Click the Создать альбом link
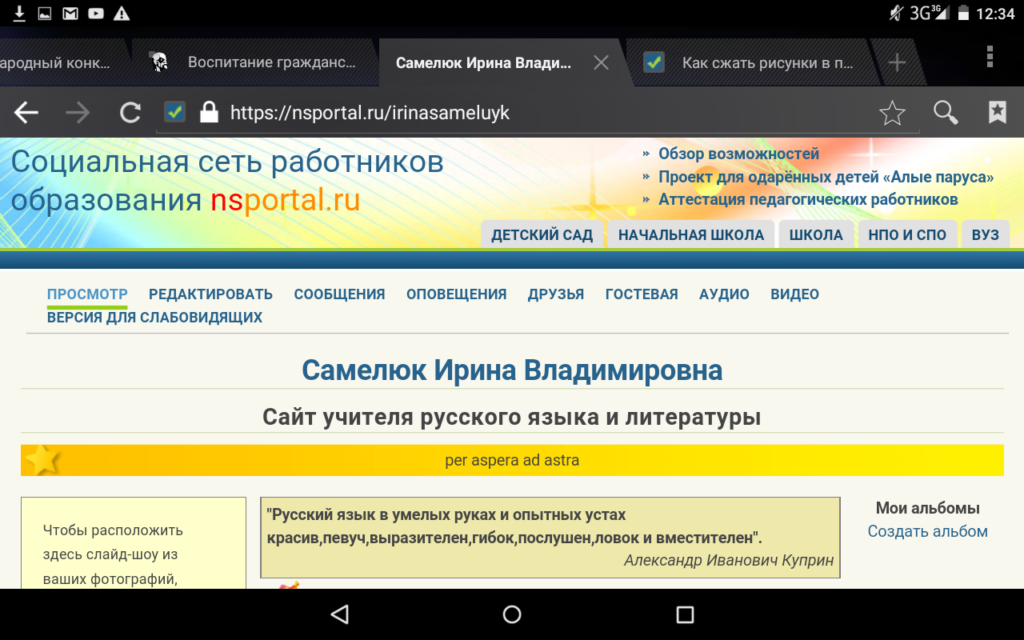 pos(927,531)
